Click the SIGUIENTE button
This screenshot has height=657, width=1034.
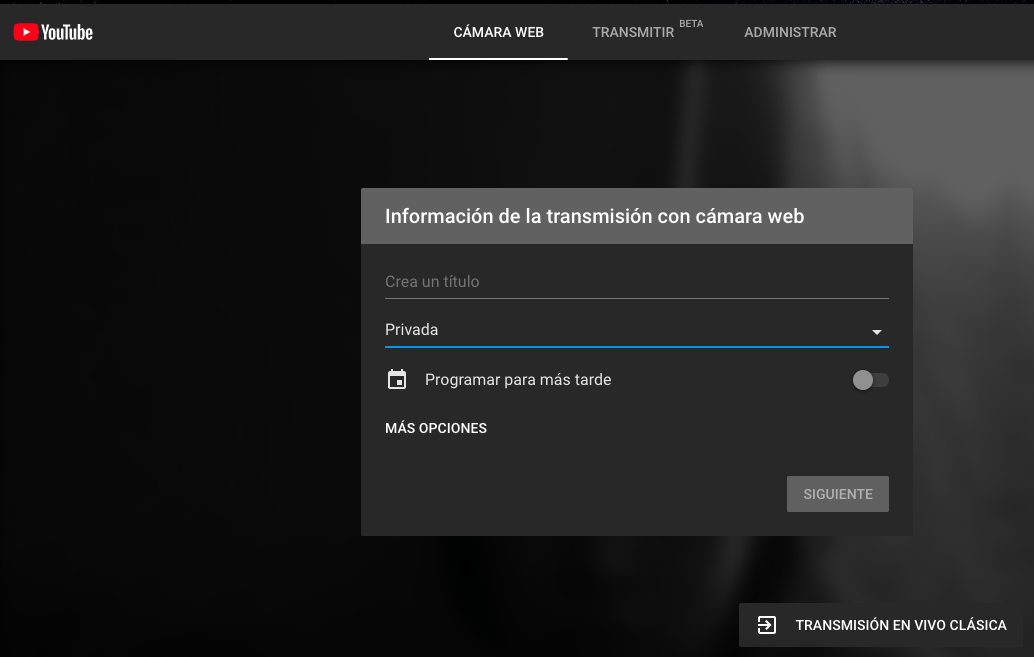coord(837,494)
